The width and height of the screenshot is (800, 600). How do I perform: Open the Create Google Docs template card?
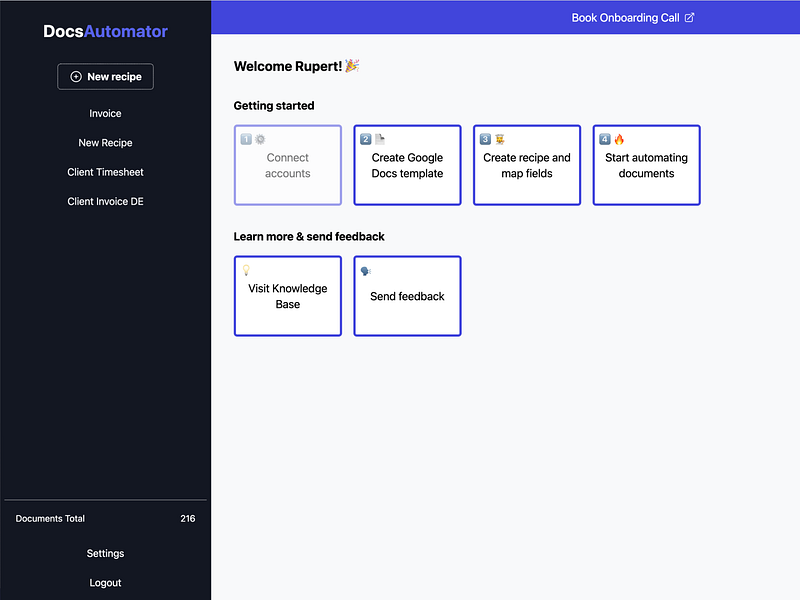(407, 165)
